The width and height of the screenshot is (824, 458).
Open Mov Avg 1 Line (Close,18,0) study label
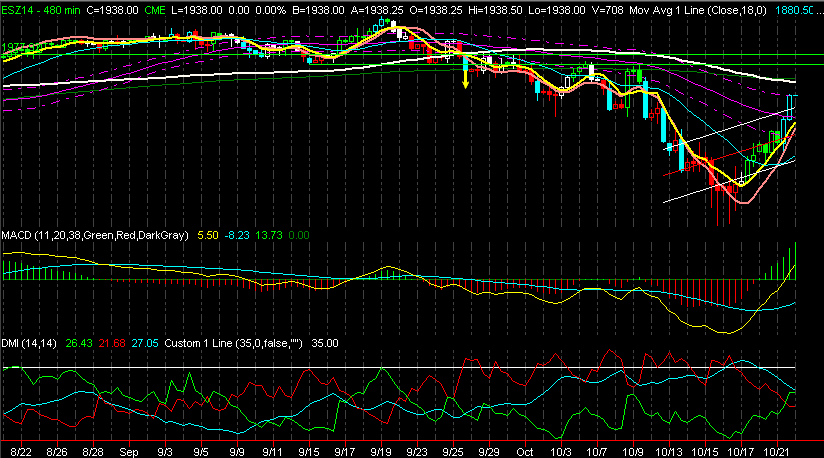pyautogui.click(x=698, y=10)
